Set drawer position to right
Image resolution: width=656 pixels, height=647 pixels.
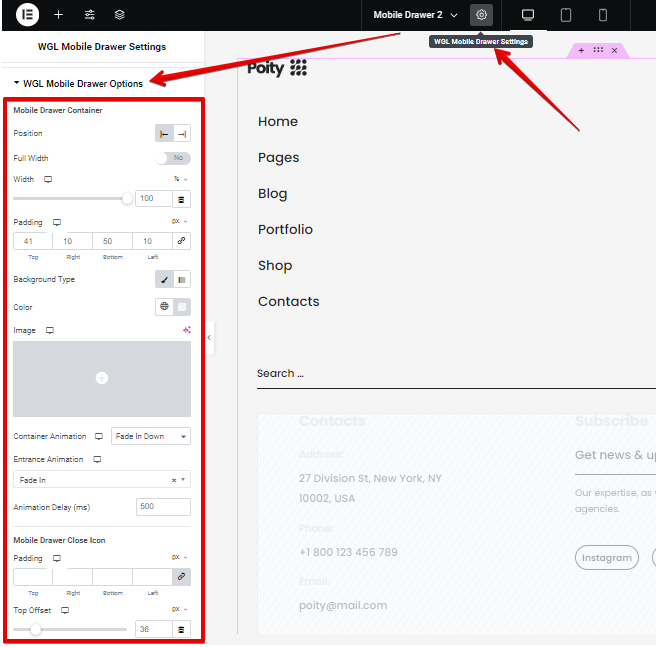182,134
